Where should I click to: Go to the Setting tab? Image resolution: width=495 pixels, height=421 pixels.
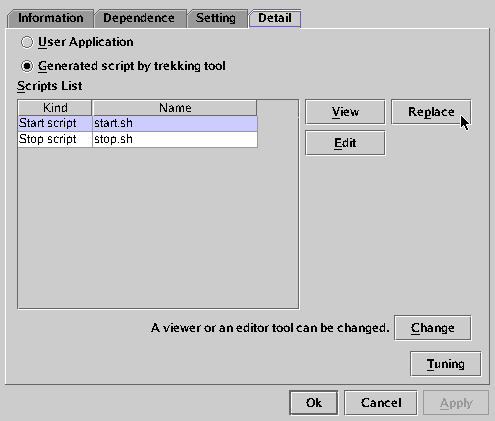pyautogui.click(x=216, y=18)
